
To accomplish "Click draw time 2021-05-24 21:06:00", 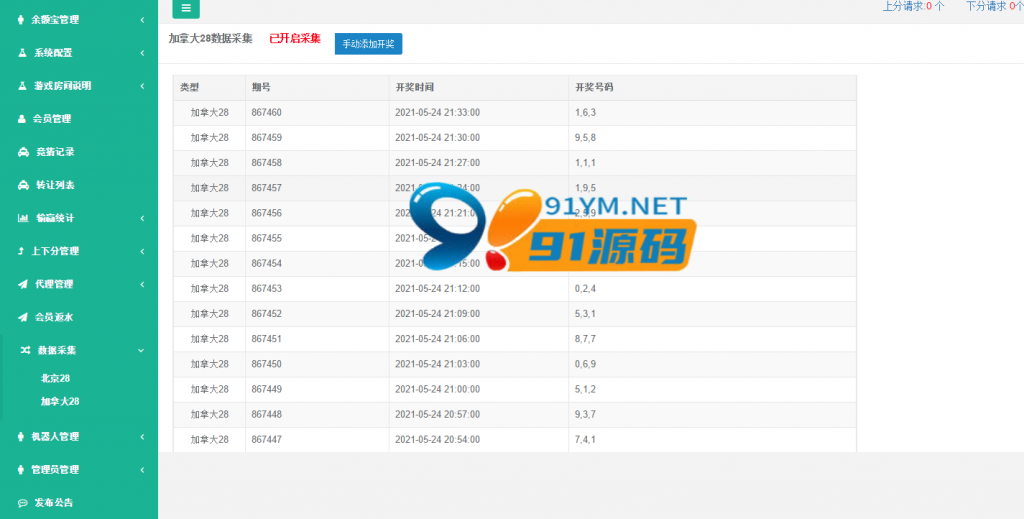I will click(x=438, y=339).
